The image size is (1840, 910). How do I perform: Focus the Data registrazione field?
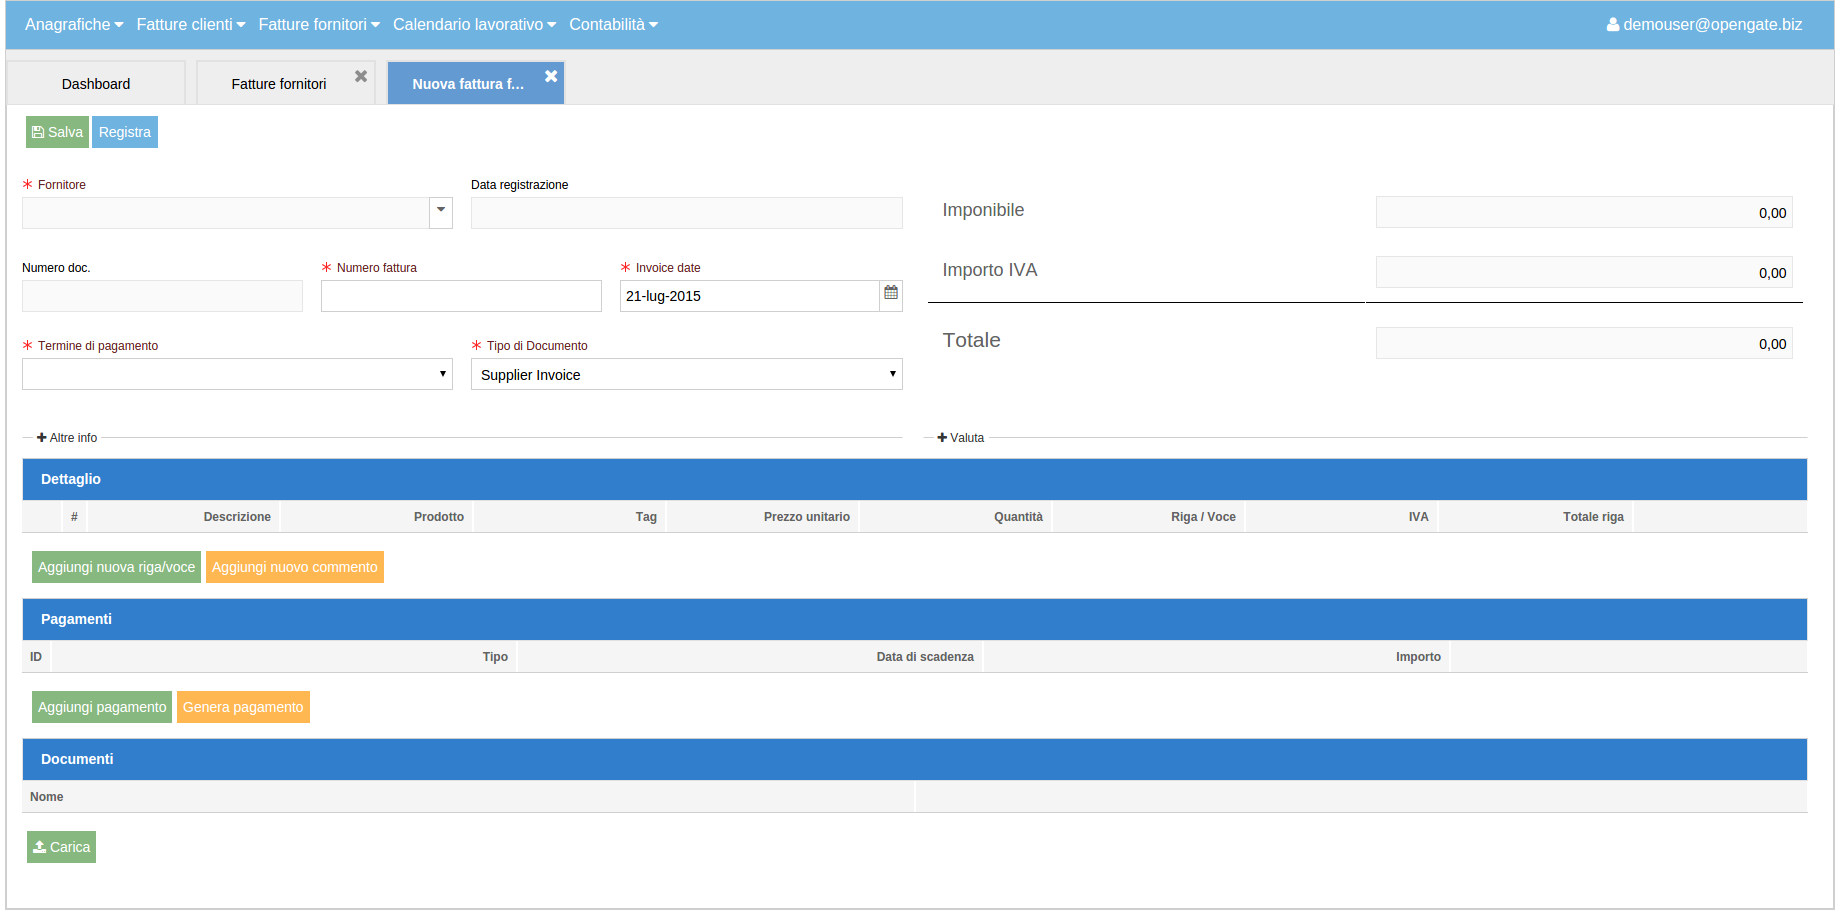[687, 212]
